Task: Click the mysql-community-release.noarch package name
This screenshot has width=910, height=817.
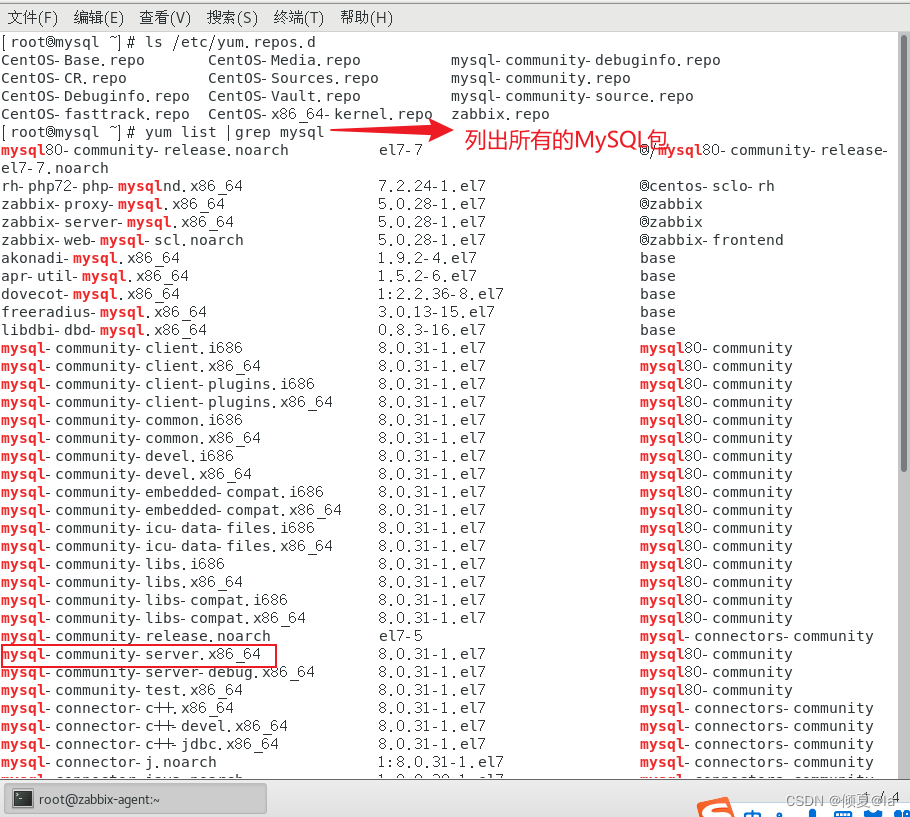Action: [x=136, y=636]
